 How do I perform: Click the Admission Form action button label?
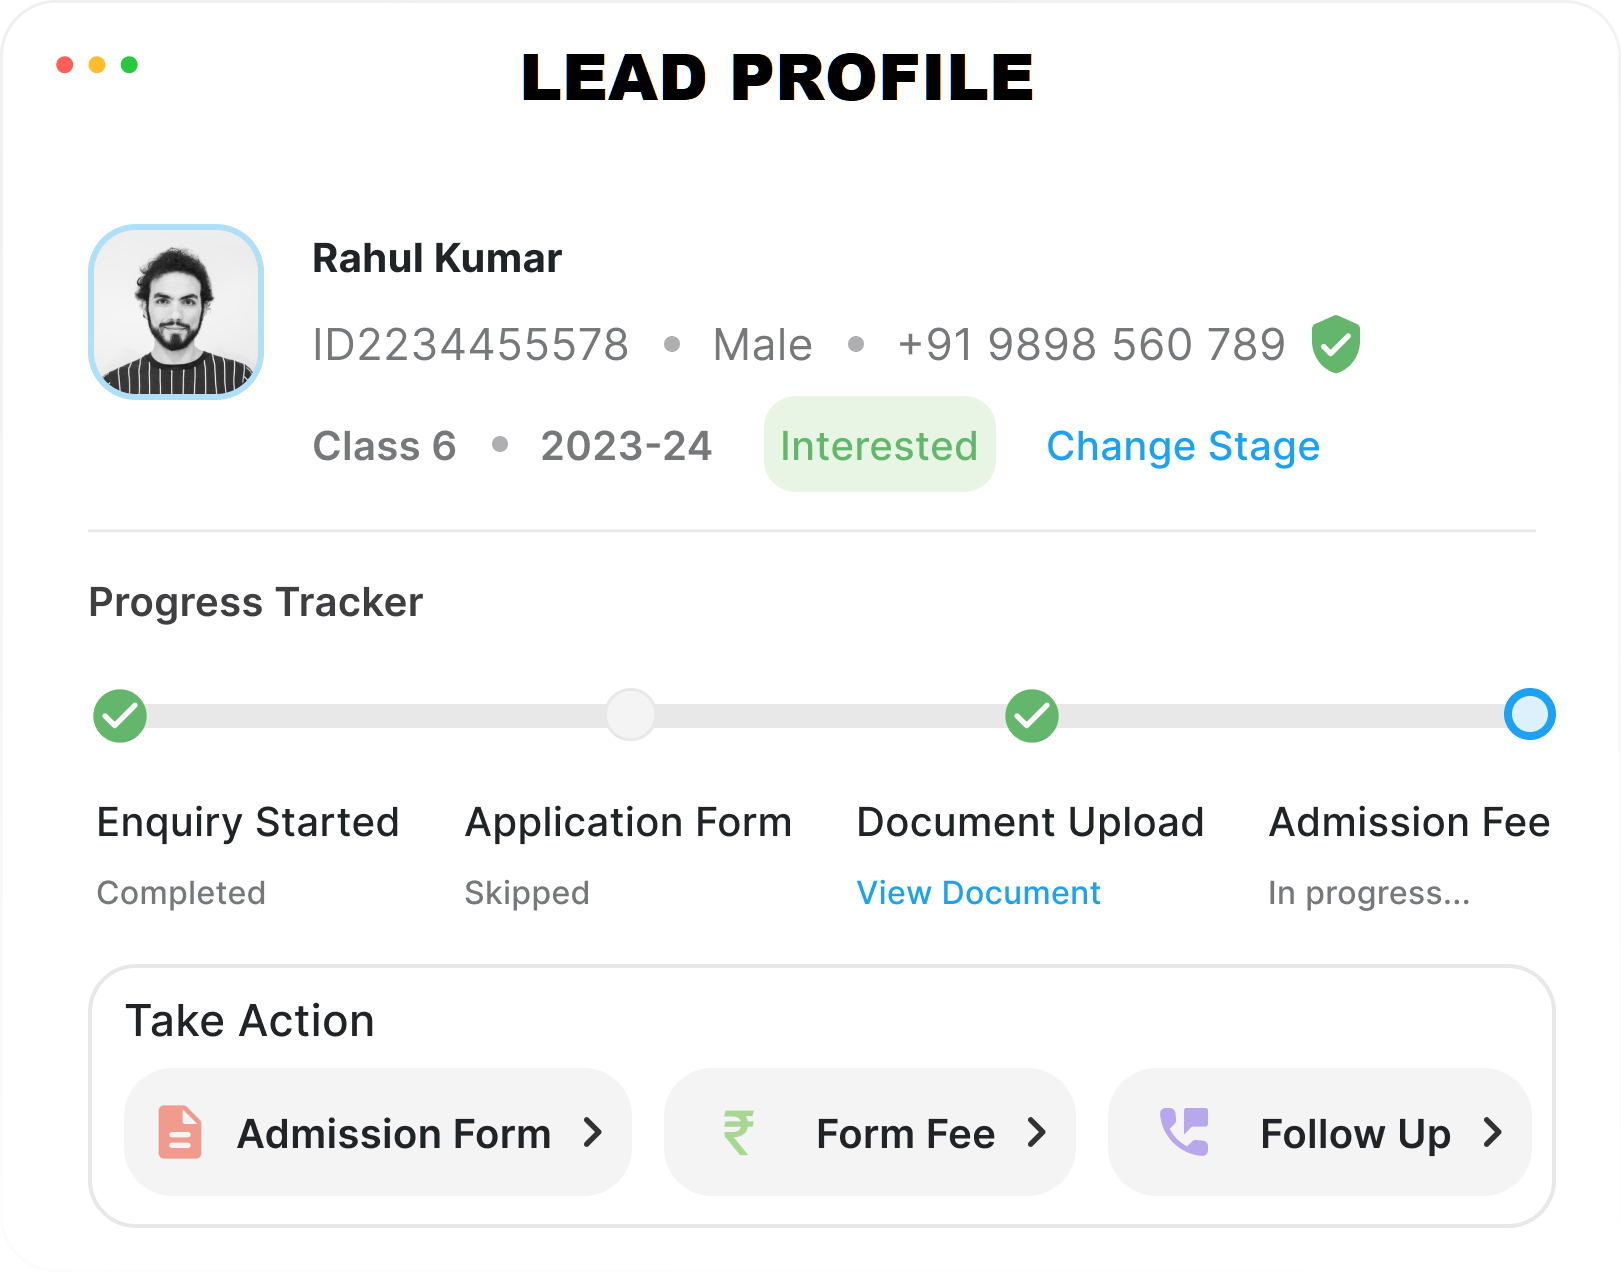394,1134
